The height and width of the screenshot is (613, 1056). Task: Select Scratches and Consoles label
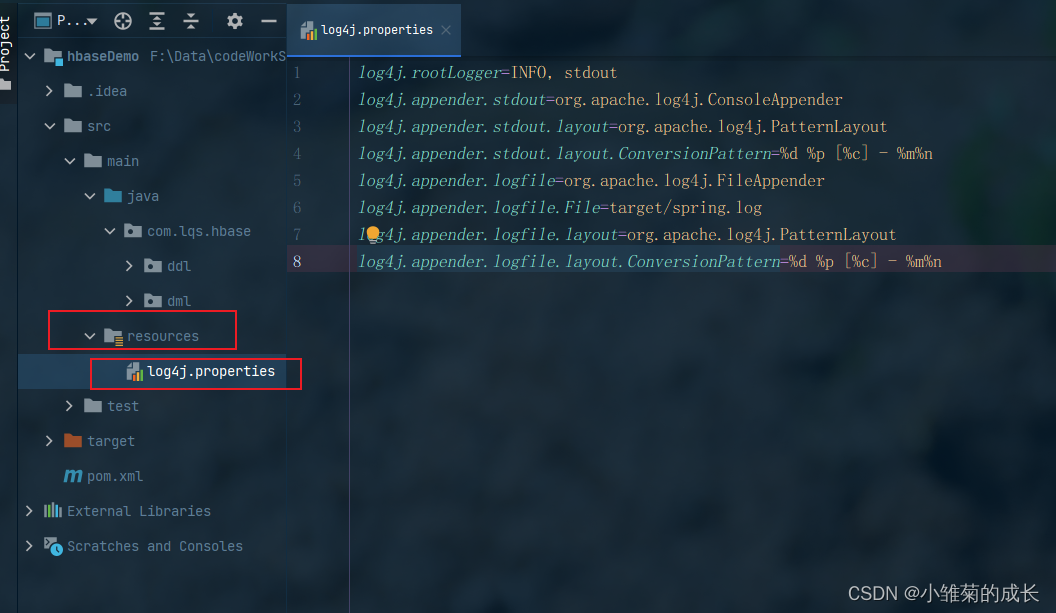click(155, 546)
